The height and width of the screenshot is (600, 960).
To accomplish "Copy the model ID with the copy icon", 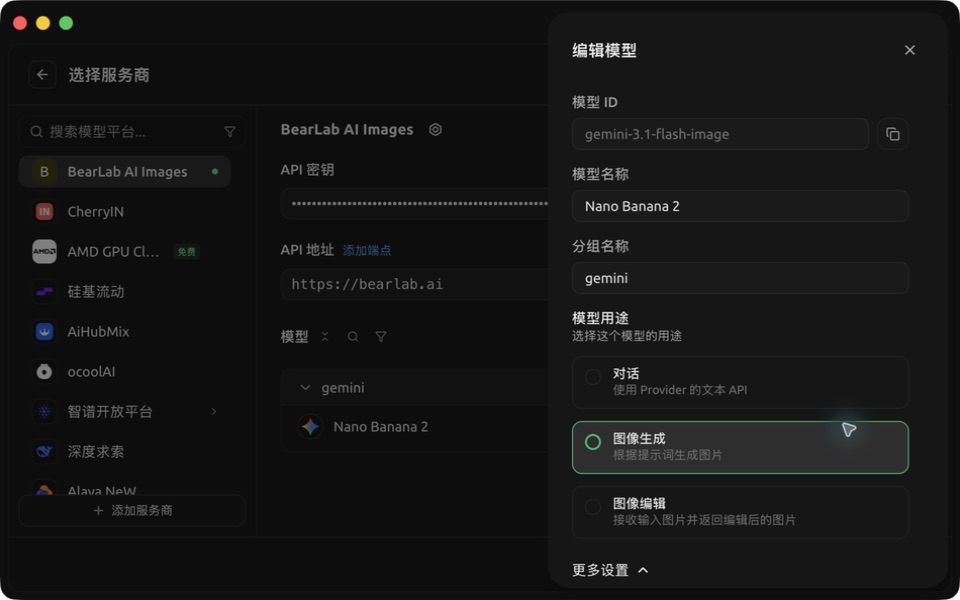I will (x=893, y=134).
